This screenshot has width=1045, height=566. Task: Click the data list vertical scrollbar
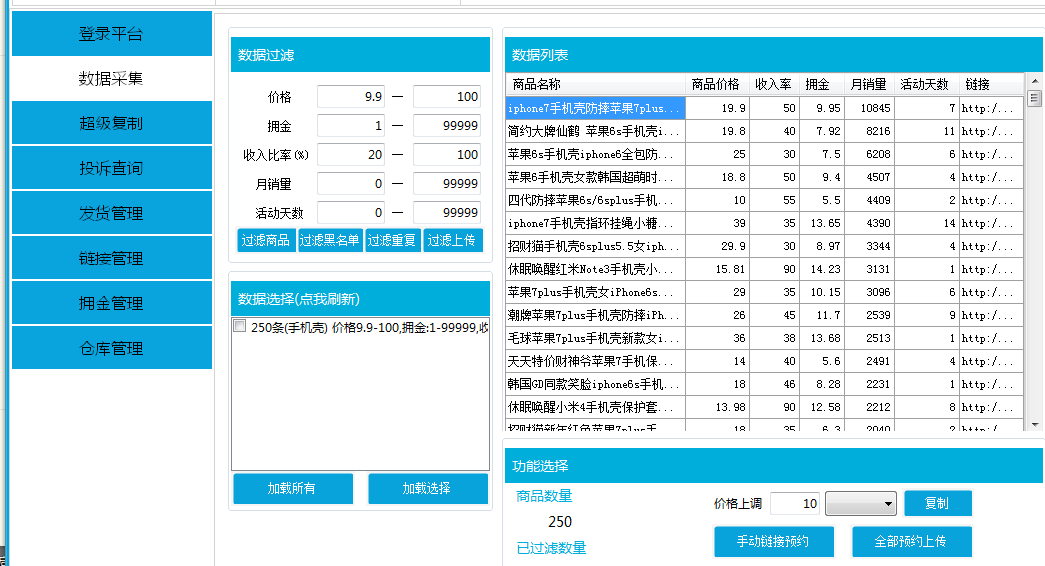click(1034, 250)
